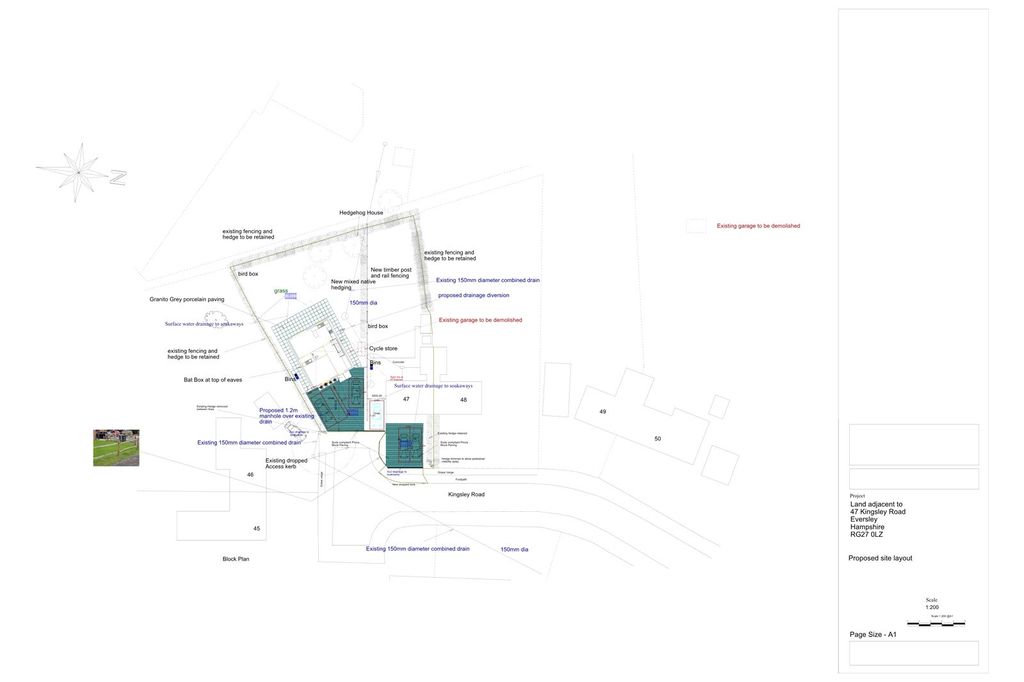
Task: Click plot number 48
Action: [464, 400]
